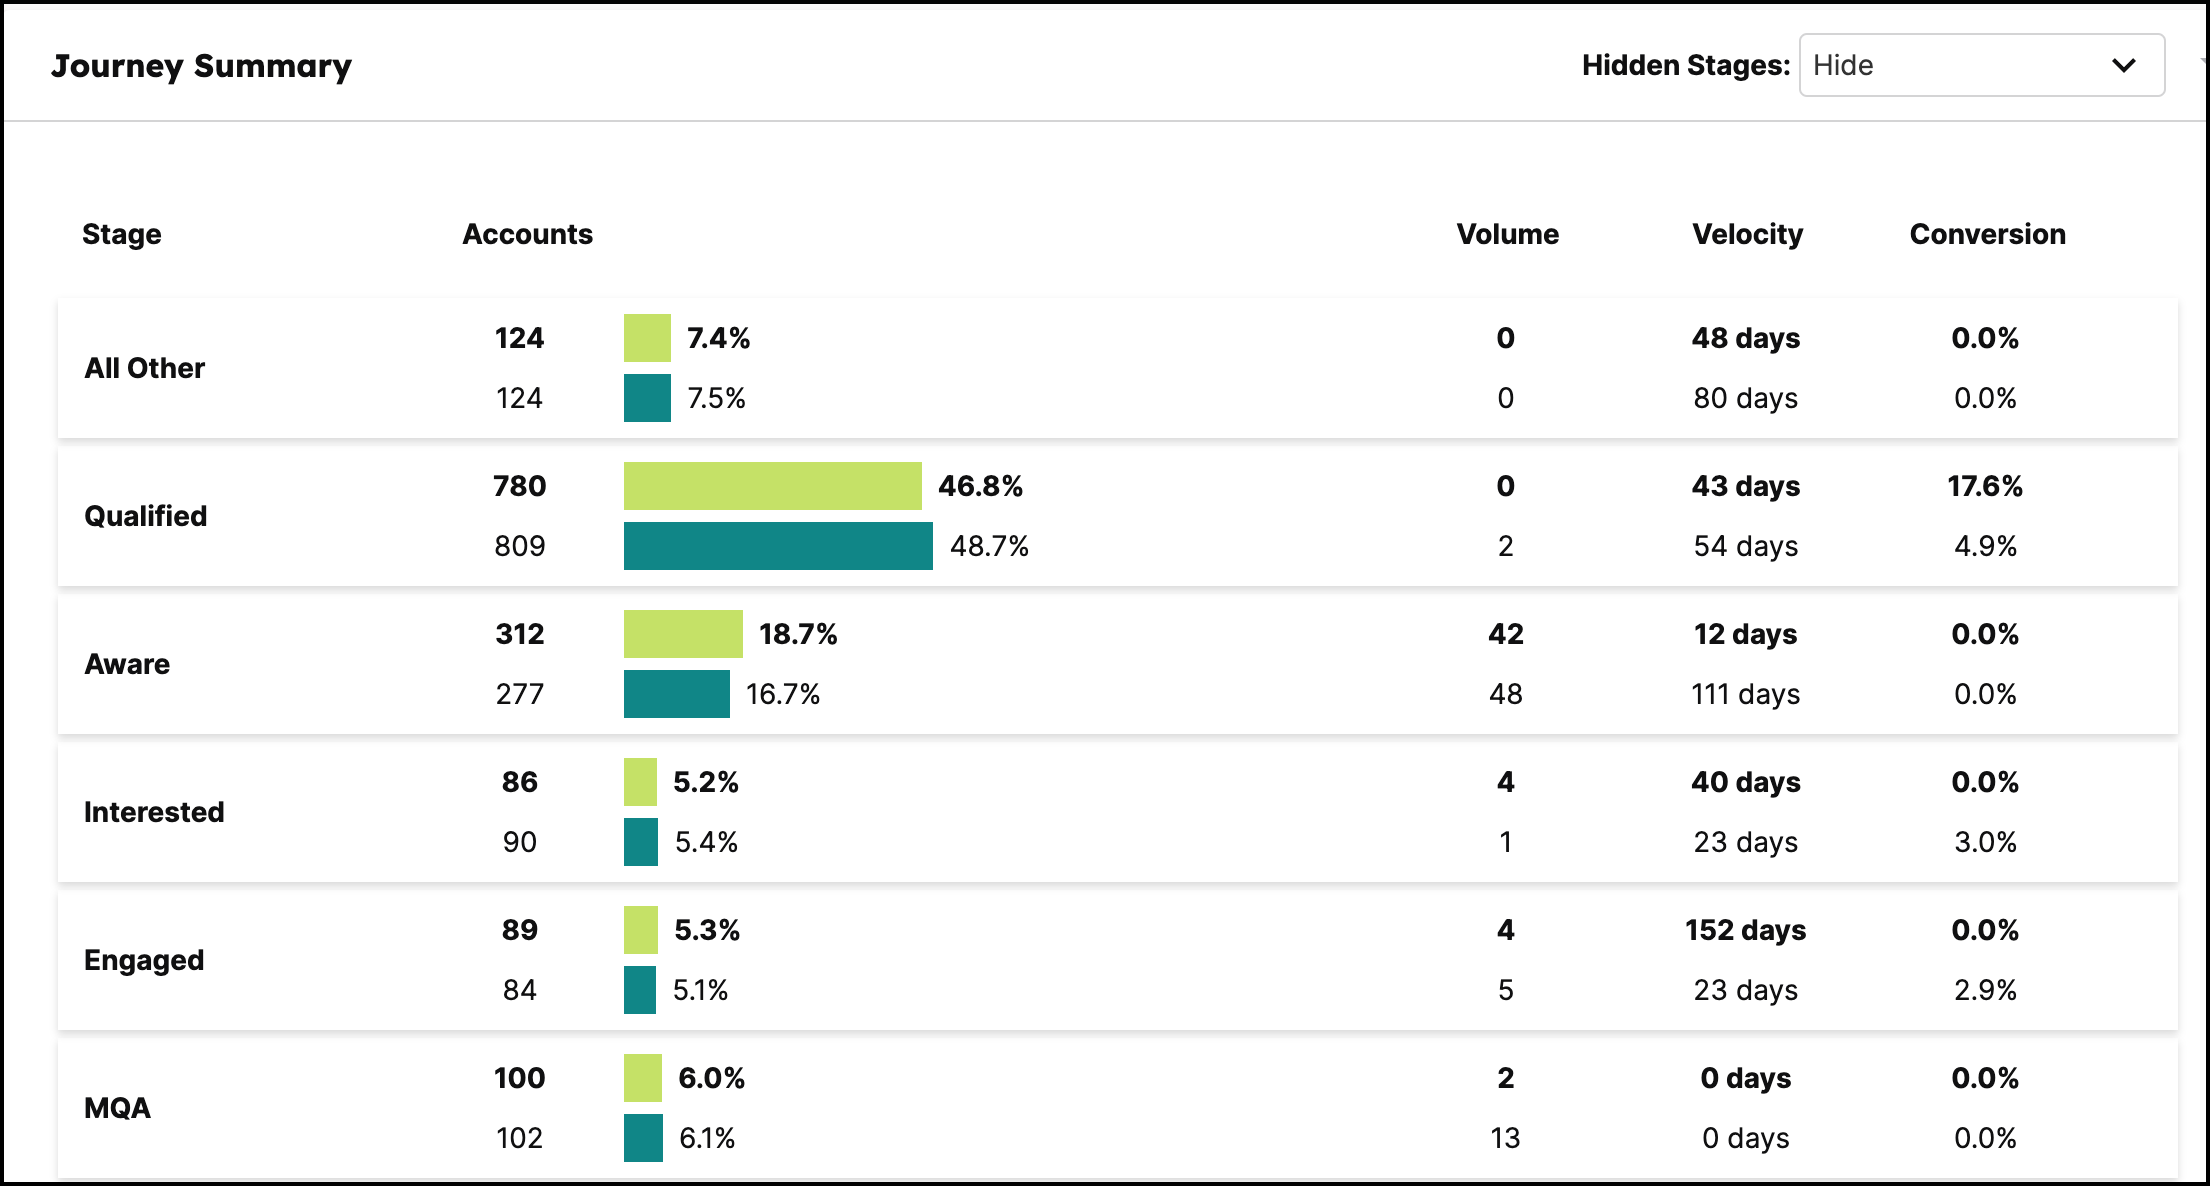This screenshot has height=1186, width=2210.
Task: Select the Stage column header
Action: [121, 234]
